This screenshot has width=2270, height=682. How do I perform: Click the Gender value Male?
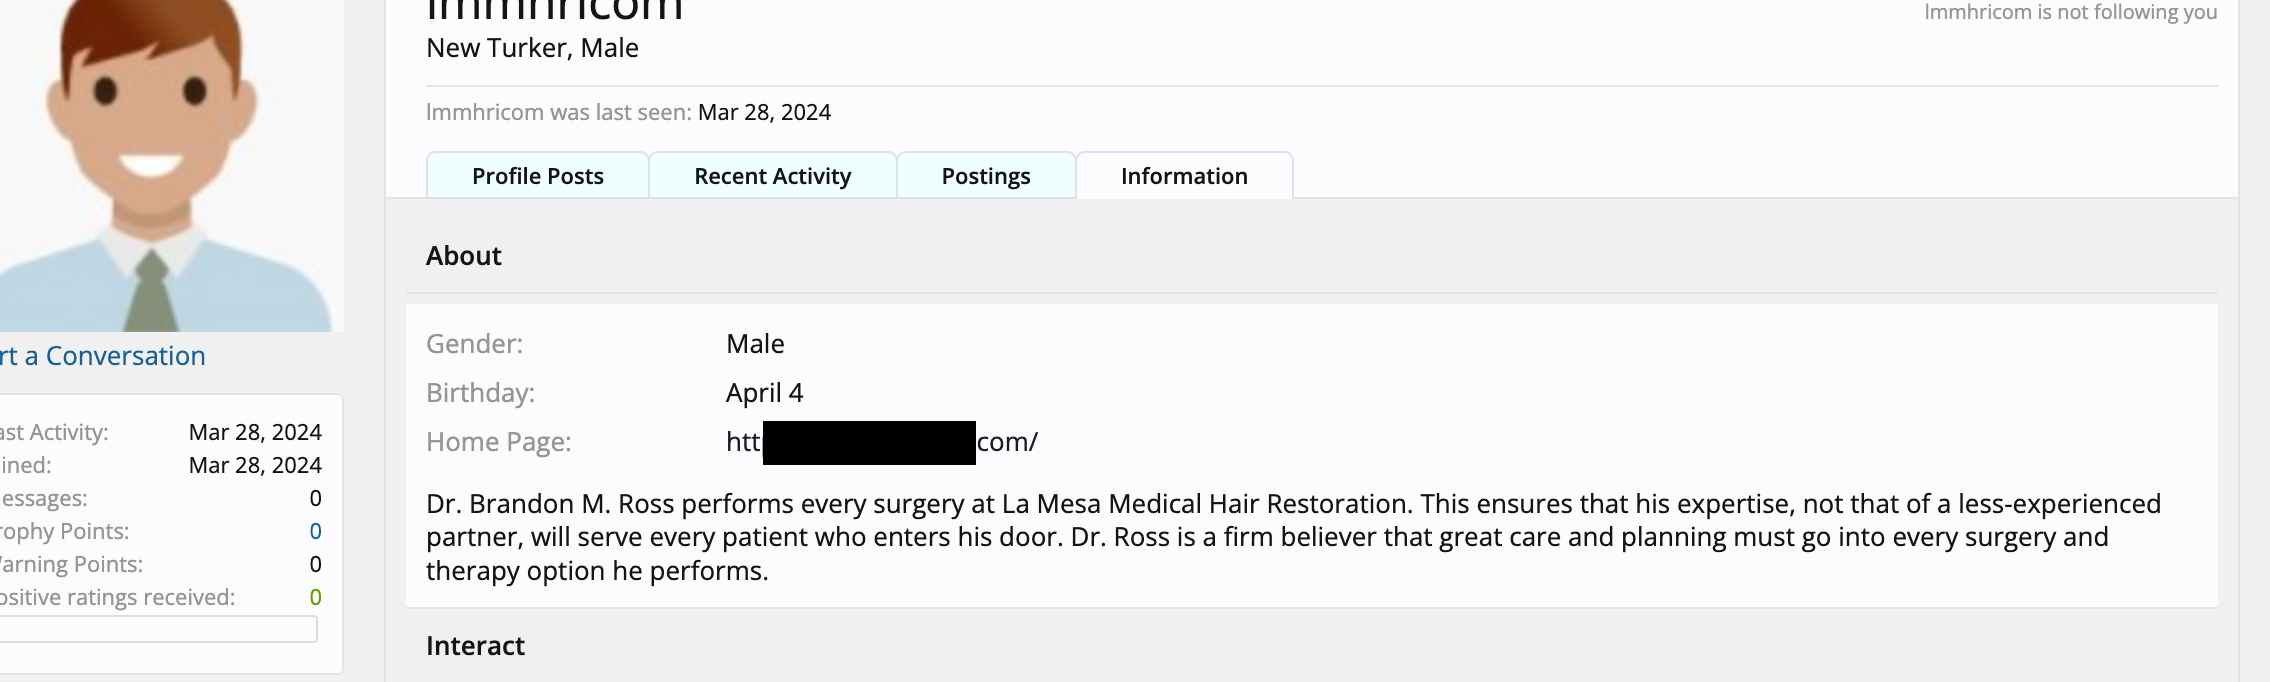point(755,344)
